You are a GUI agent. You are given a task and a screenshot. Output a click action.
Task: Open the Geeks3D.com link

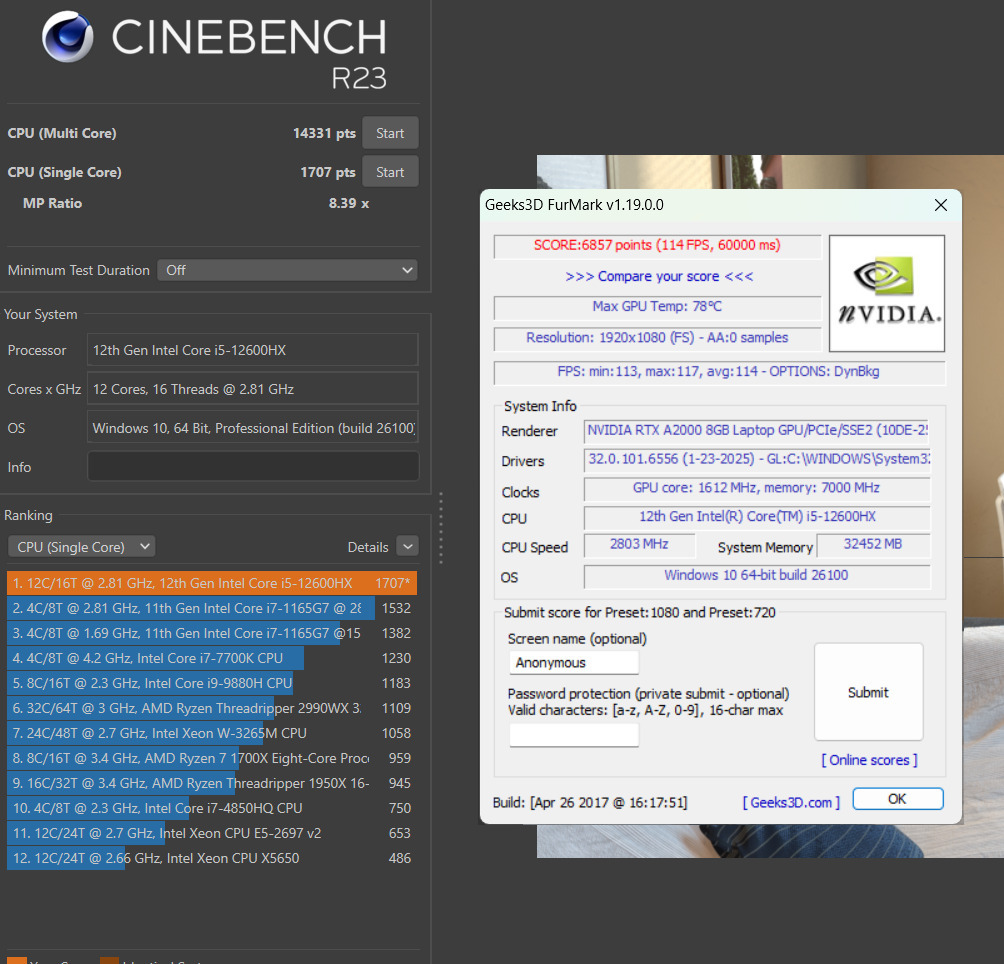[x=791, y=802]
